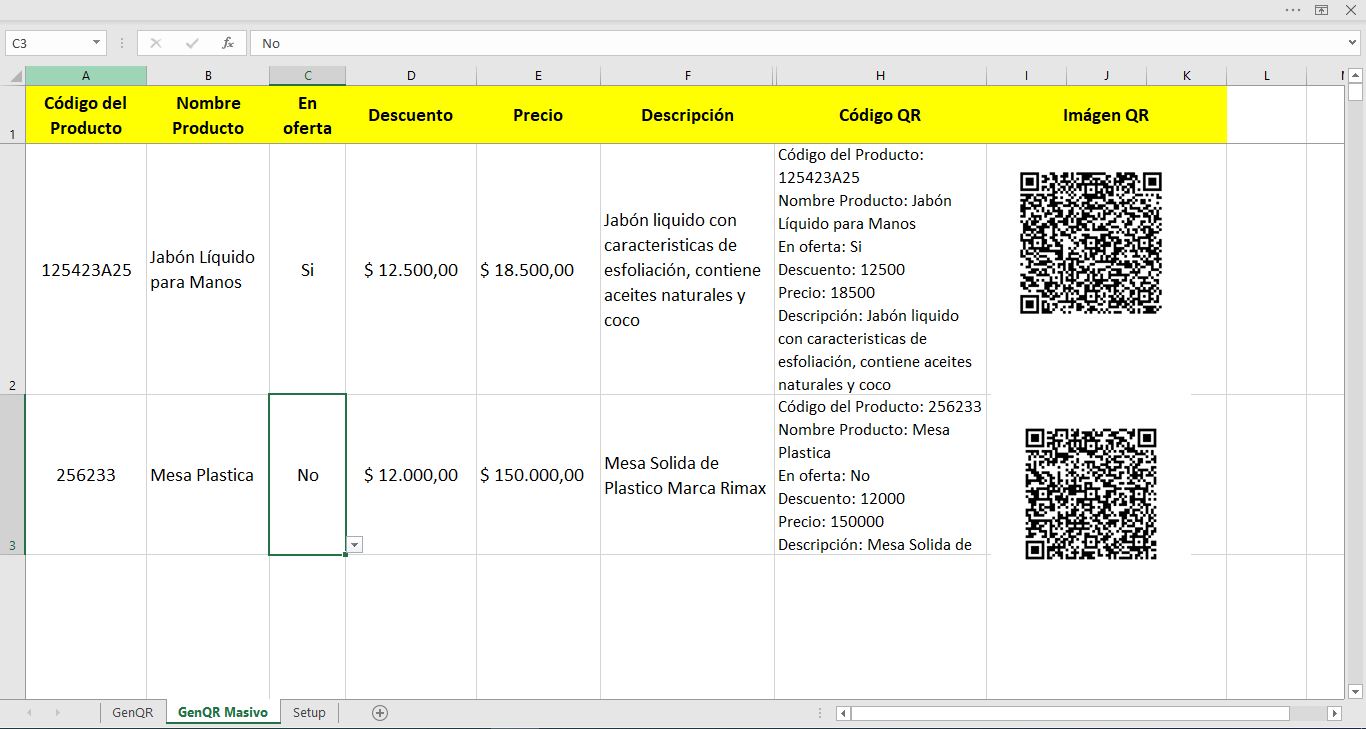The height and width of the screenshot is (729, 1366).
Task: Click the vertical scrollbar thumb
Action: click(1355, 92)
